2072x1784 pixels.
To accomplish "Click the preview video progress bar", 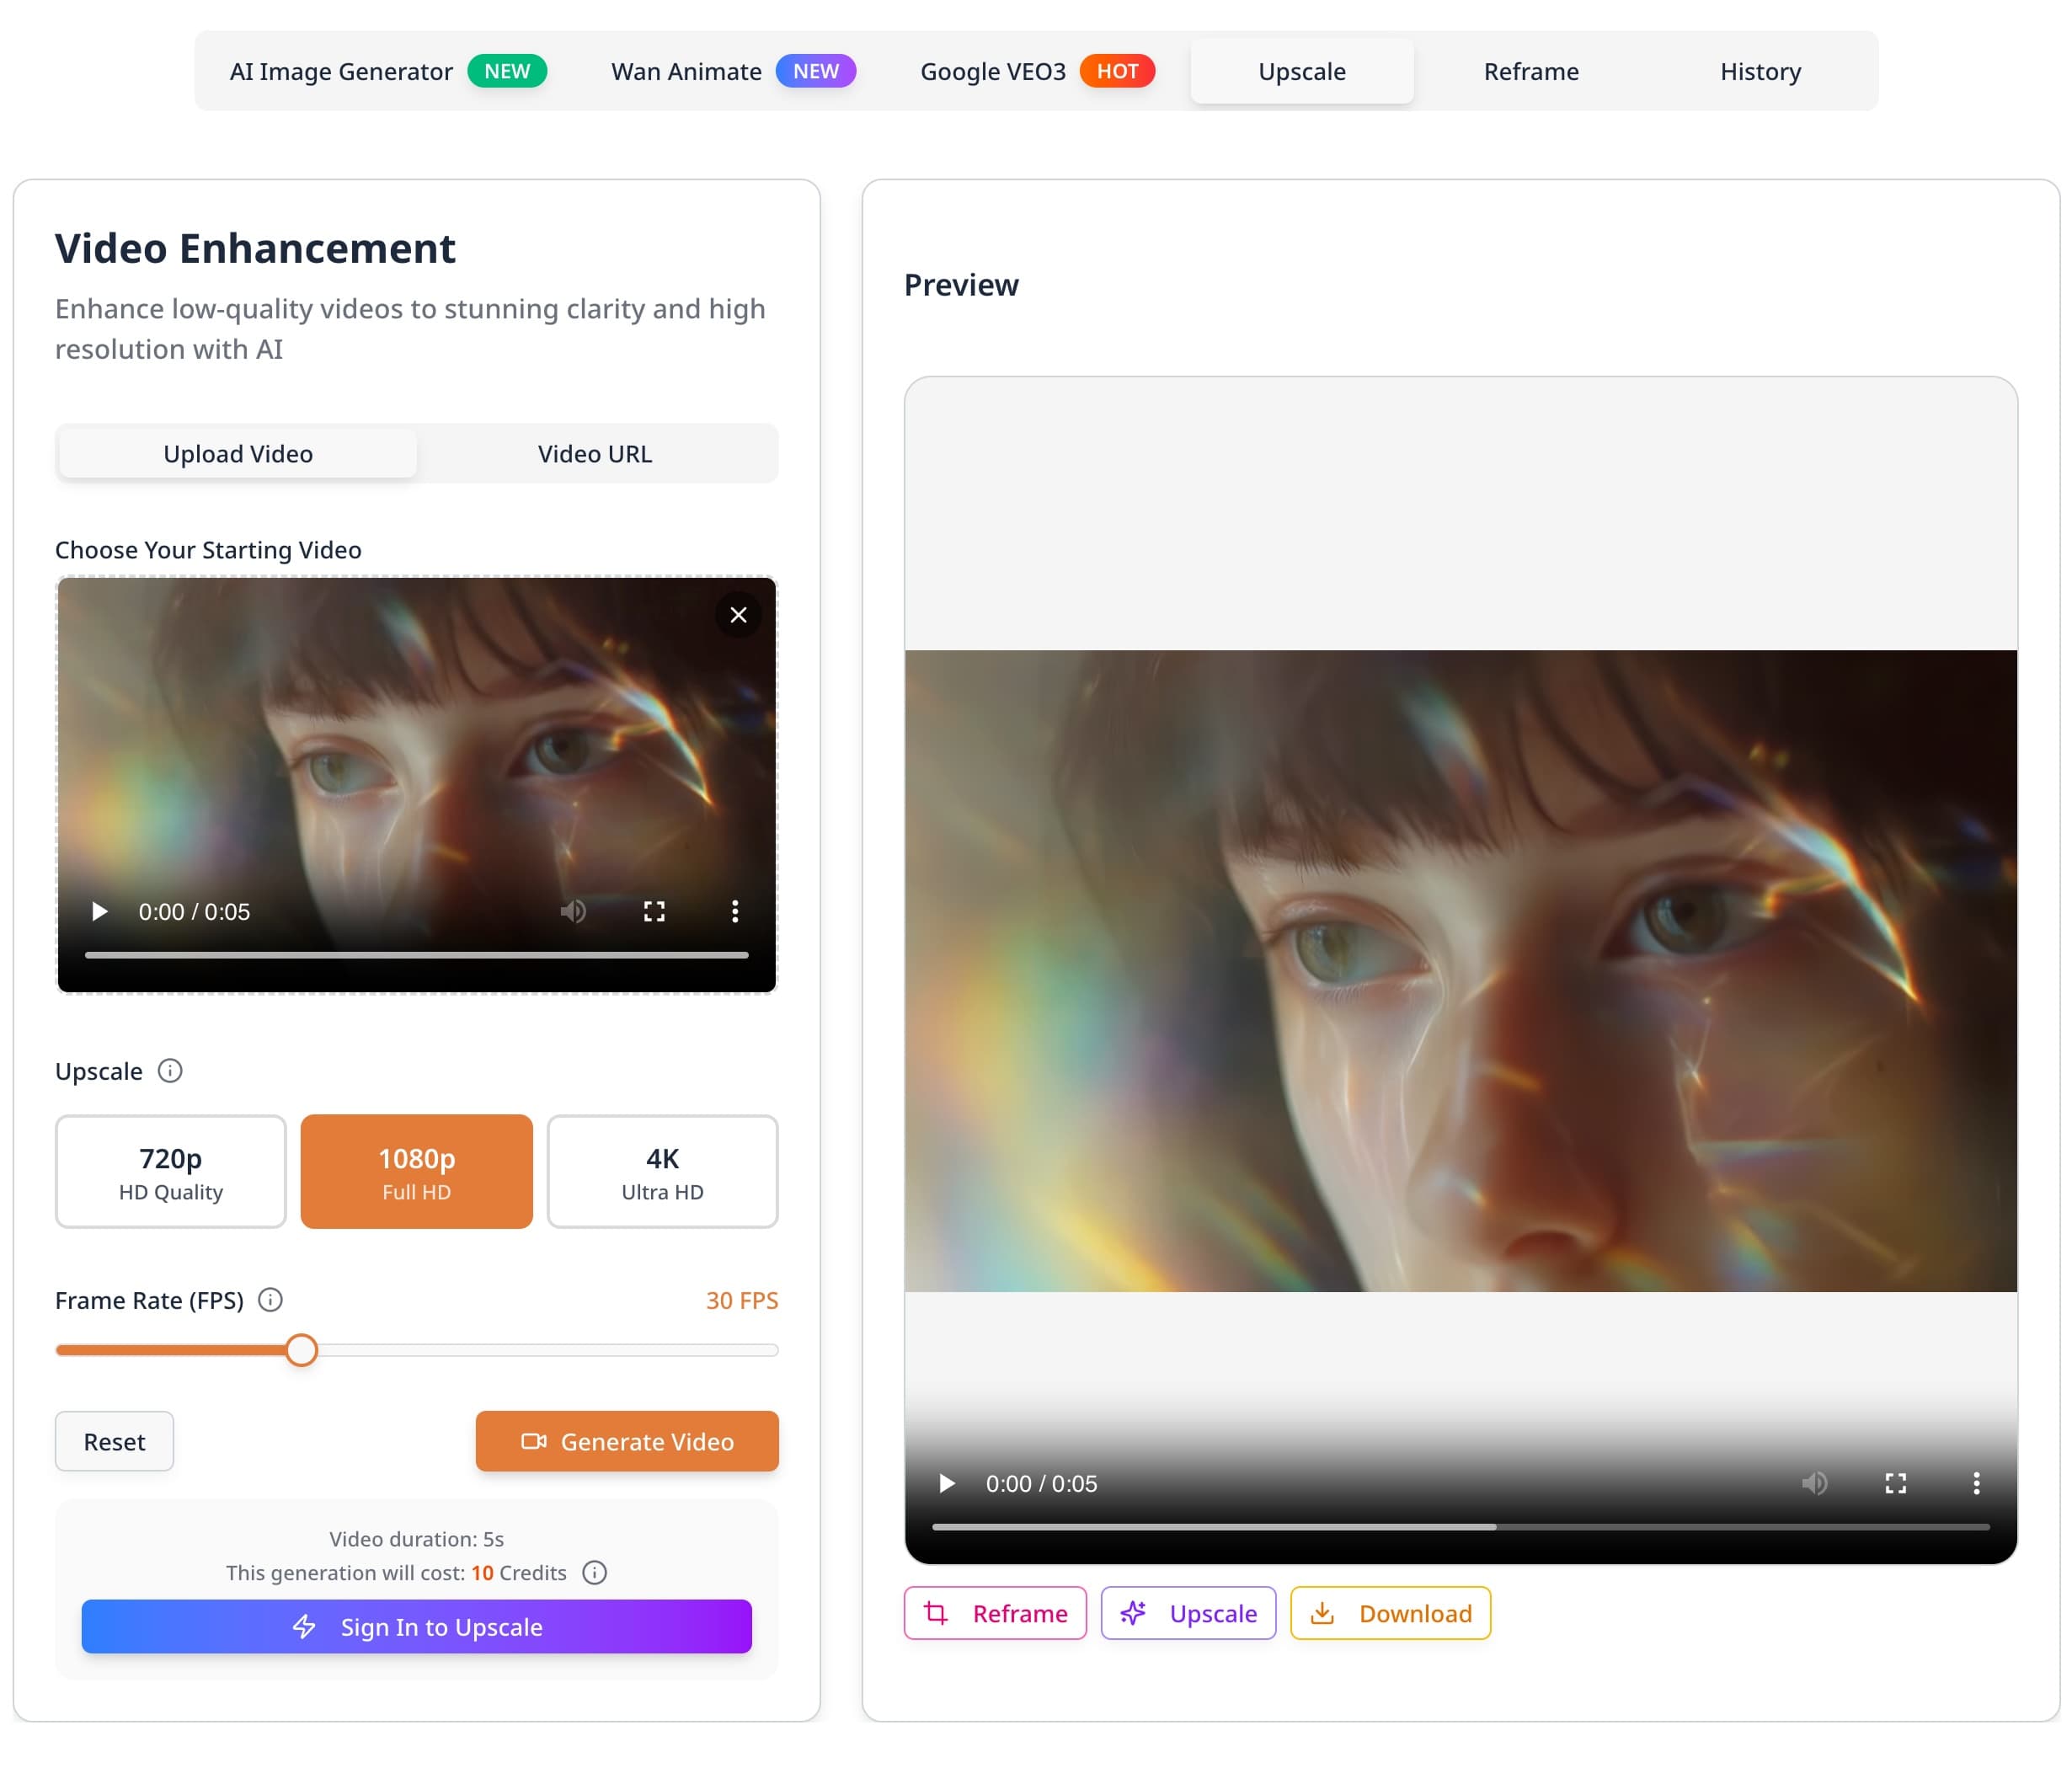I will point(1460,1527).
